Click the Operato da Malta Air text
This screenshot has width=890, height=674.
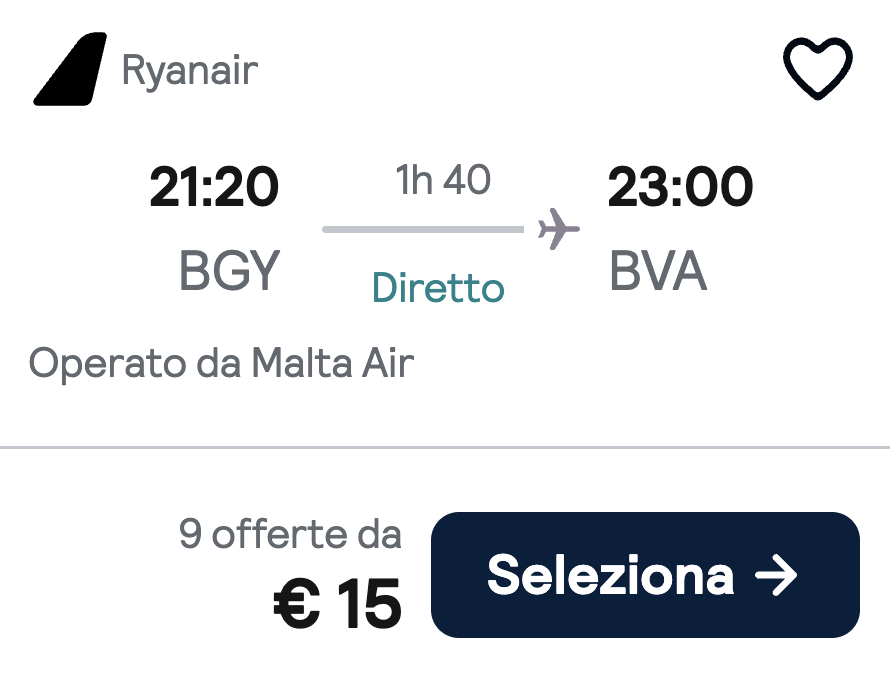pos(224,363)
